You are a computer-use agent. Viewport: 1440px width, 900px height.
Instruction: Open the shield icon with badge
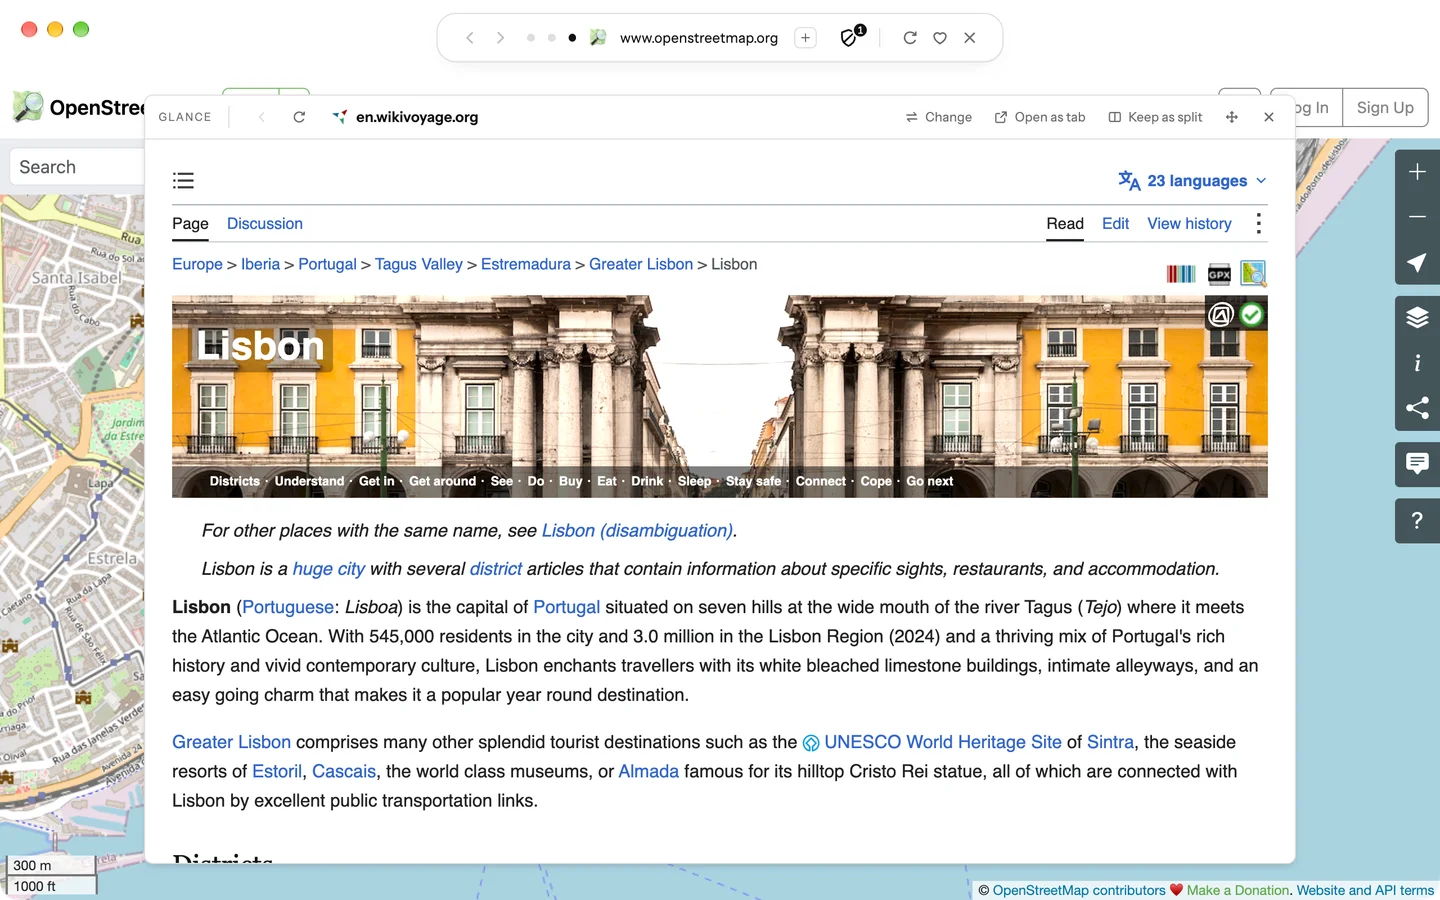(x=851, y=37)
